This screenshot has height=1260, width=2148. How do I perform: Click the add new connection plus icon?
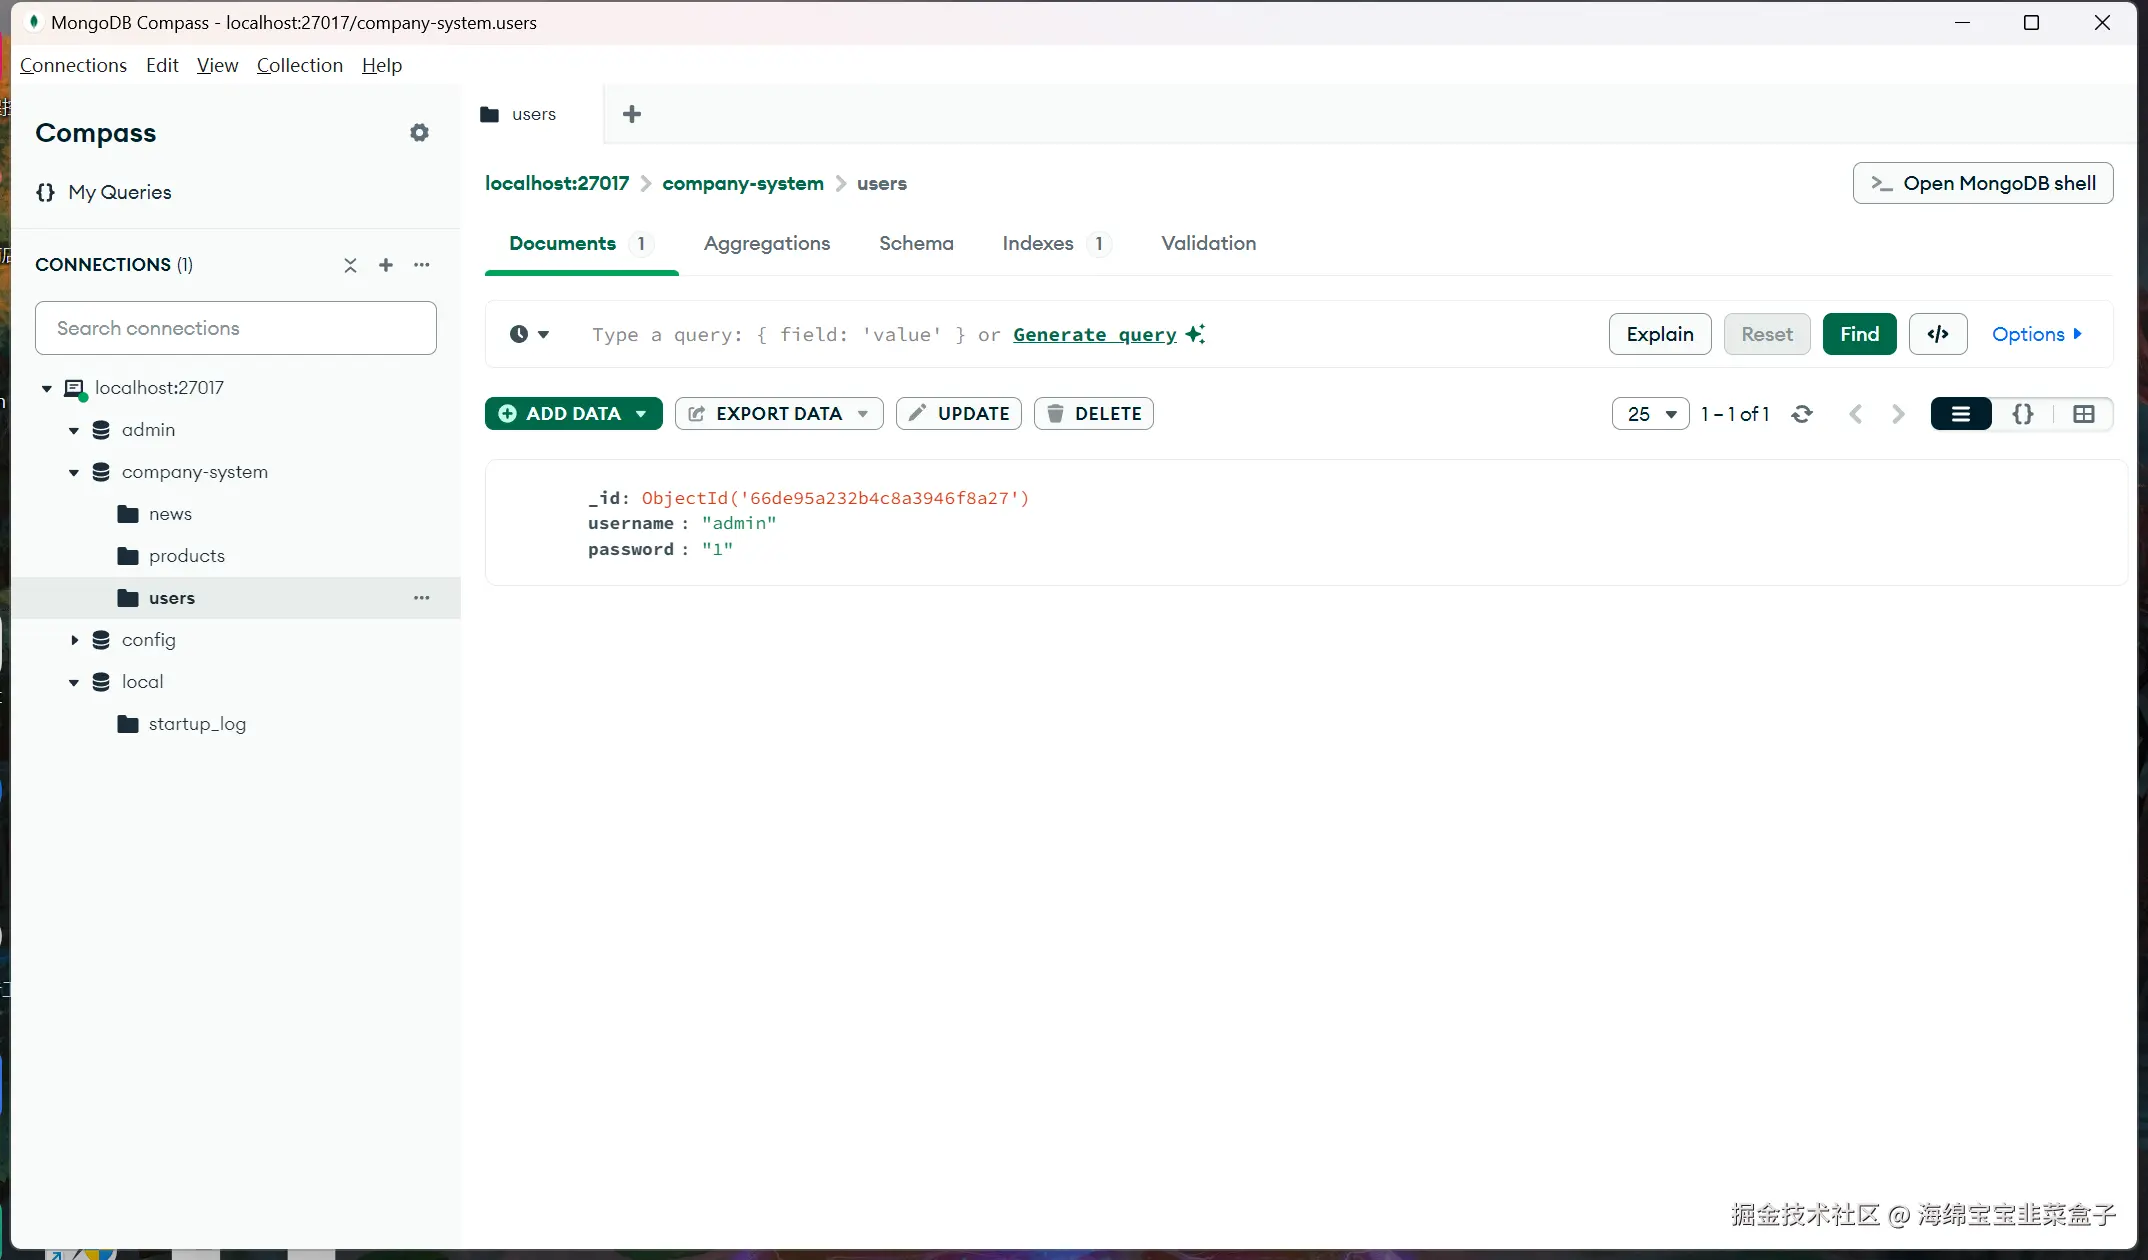386,265
